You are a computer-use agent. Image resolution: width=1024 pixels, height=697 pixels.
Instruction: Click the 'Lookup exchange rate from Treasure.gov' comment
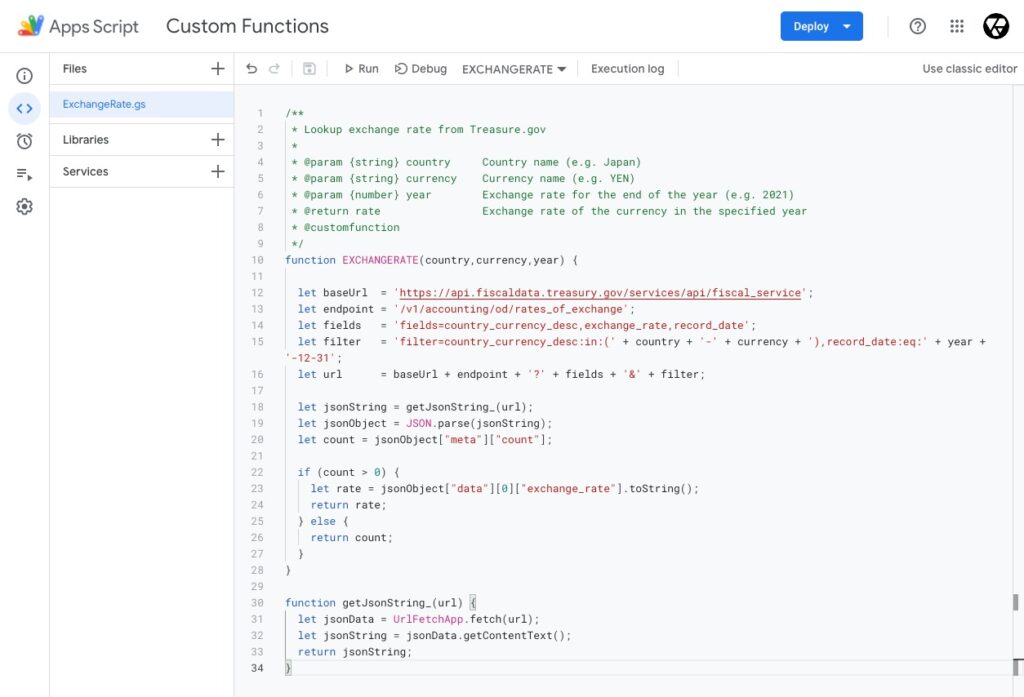pos(424,129)
